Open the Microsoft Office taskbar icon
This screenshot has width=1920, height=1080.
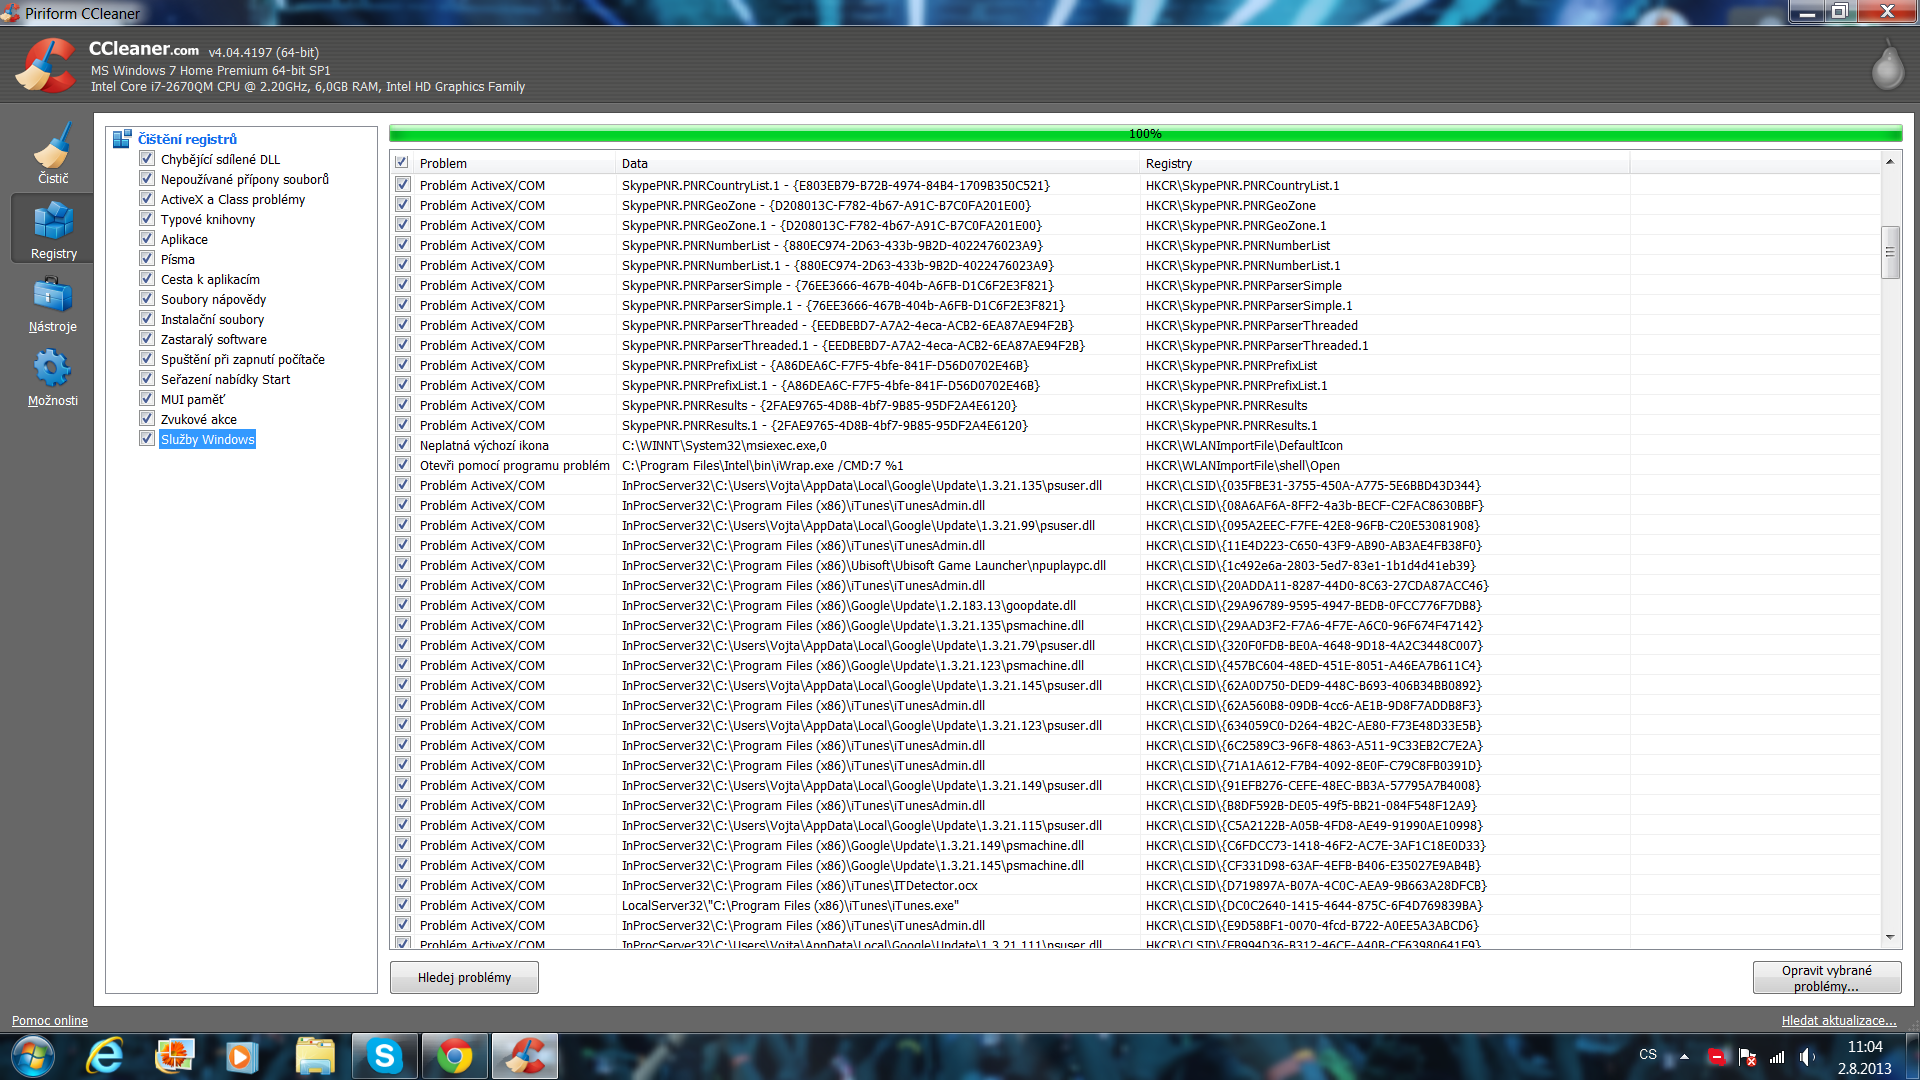[174, 1056]
